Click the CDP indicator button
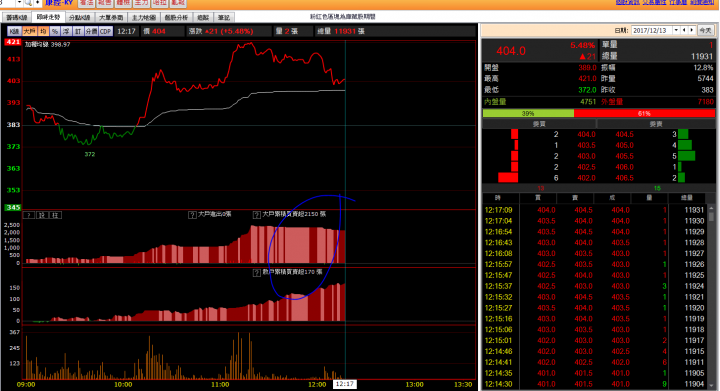 [106, 31]
